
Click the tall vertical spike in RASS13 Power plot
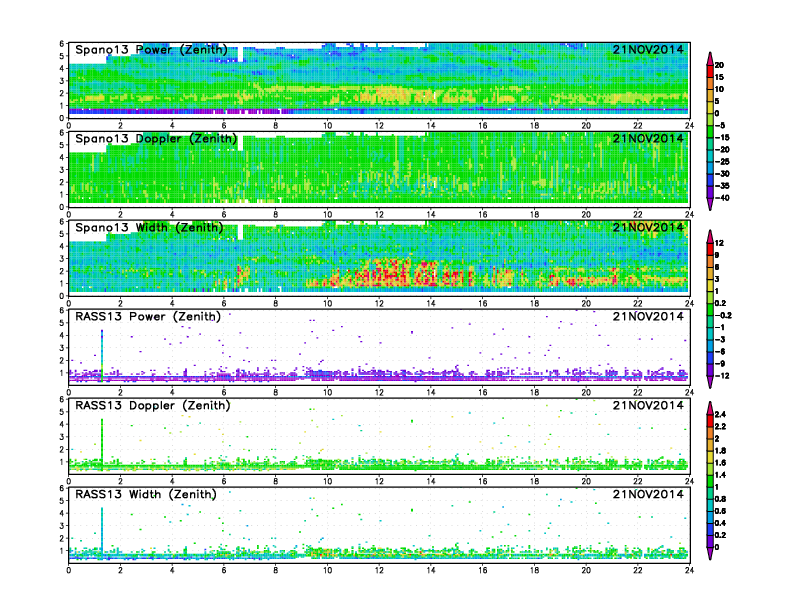(x=102, y=356)
